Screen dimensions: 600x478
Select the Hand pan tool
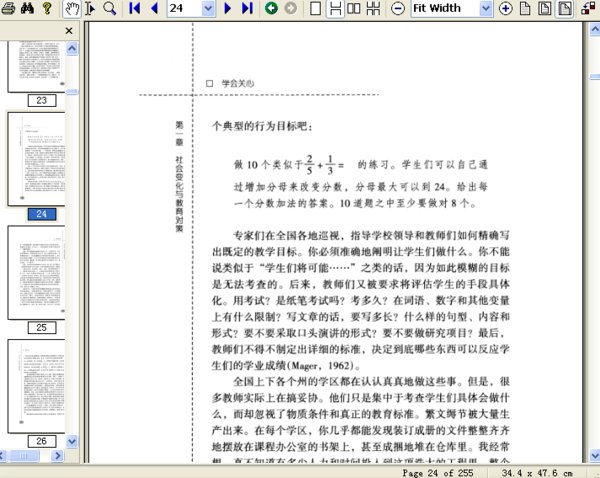point(72,8)
